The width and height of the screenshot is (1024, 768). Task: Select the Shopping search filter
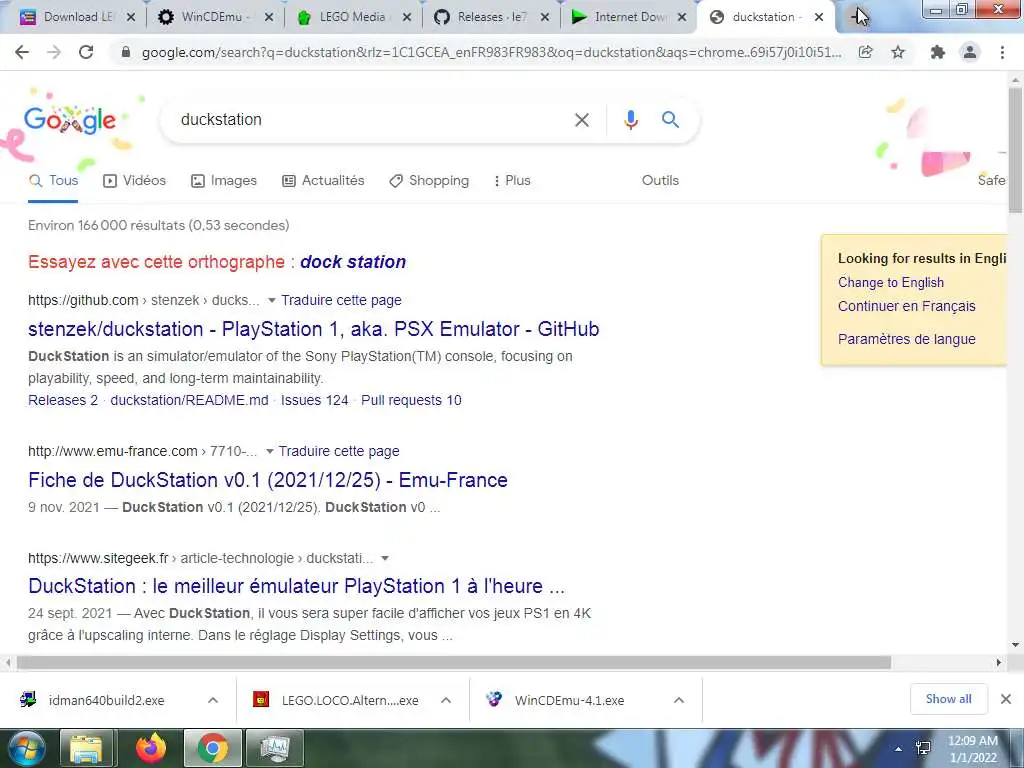[x=428, y=181]
